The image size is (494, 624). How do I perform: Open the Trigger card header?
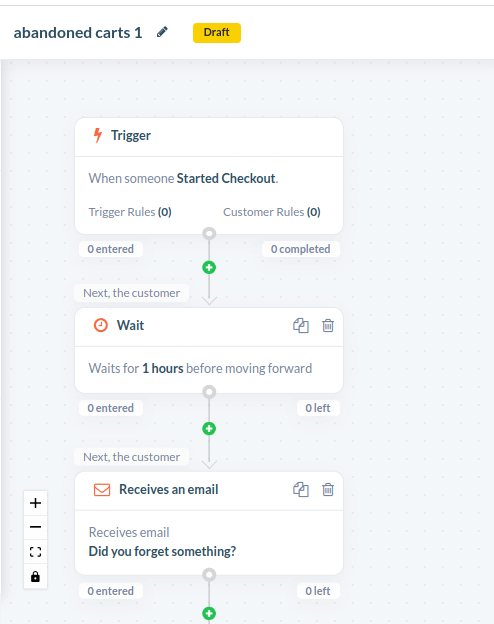[209, 136]
